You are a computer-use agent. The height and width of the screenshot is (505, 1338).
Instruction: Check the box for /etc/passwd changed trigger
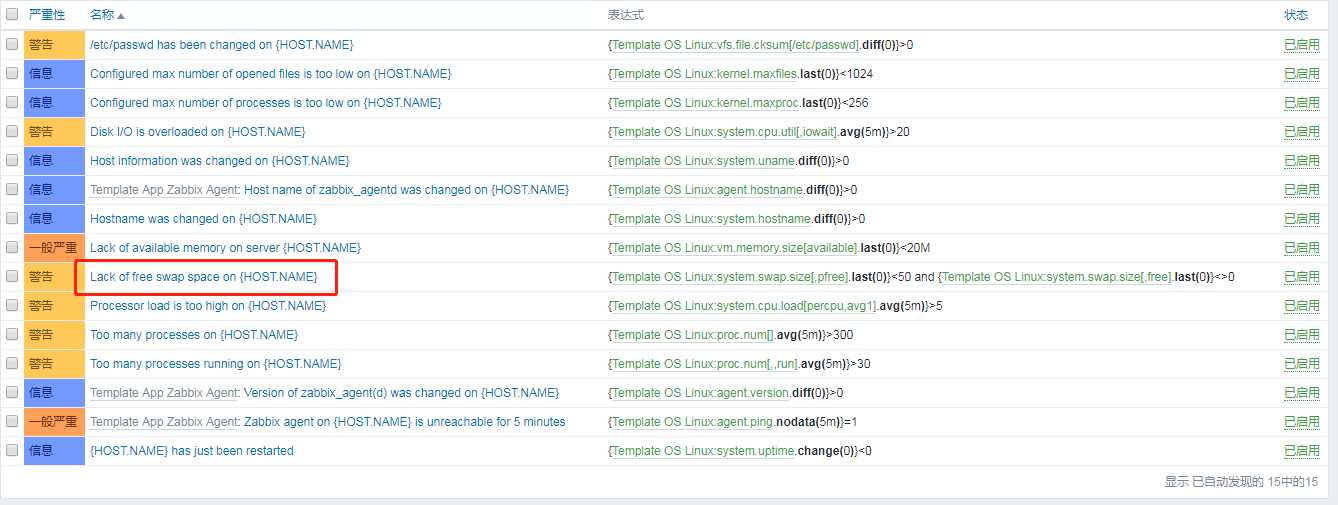coord(12,45)
